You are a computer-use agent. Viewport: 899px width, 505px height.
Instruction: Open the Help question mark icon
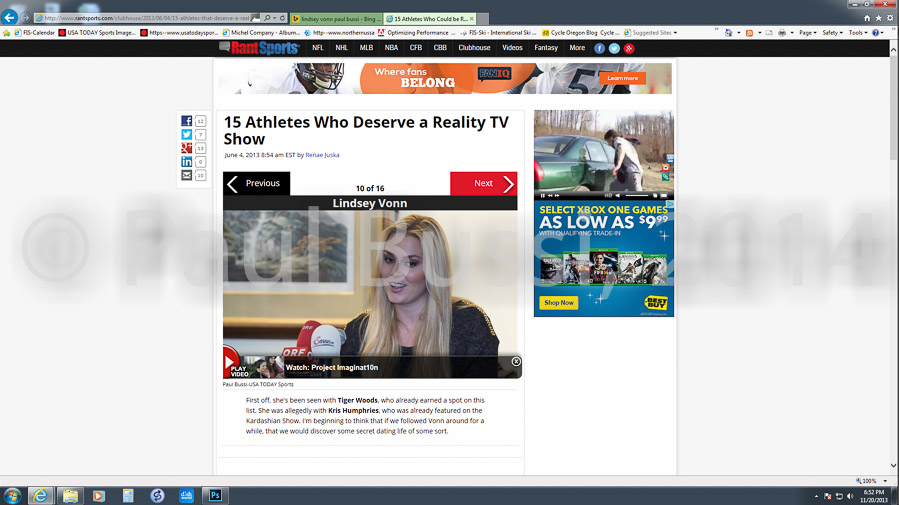pos(875,33)
